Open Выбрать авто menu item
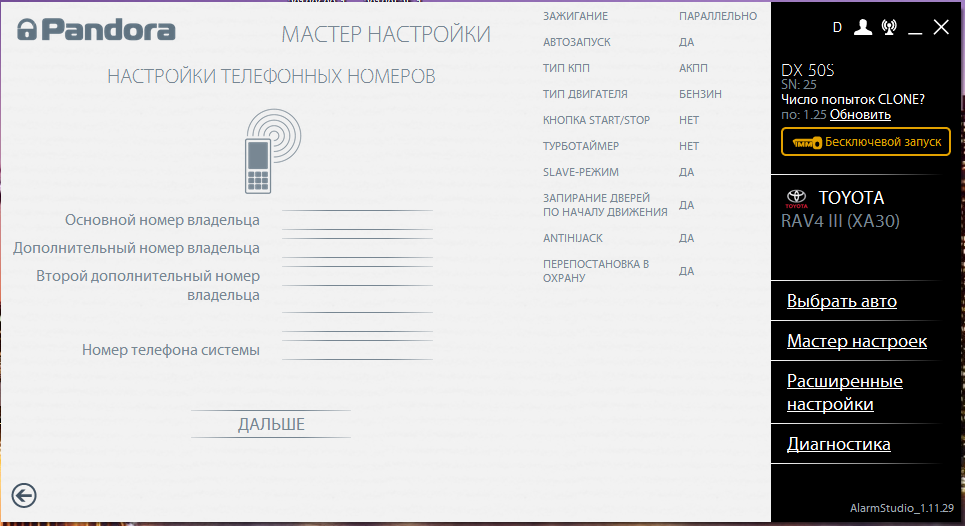 pyautogui.click(x=841, y=301)
